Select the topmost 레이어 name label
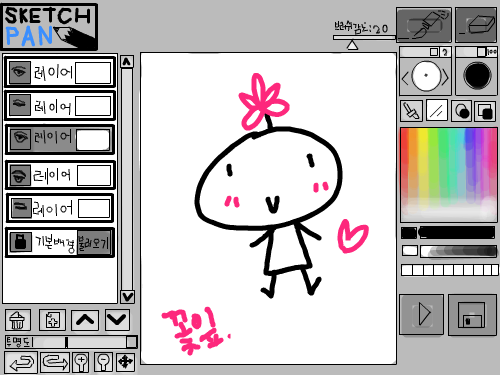Image resolution: width=500 pixels, height=375 pixels. coord(53,72)
